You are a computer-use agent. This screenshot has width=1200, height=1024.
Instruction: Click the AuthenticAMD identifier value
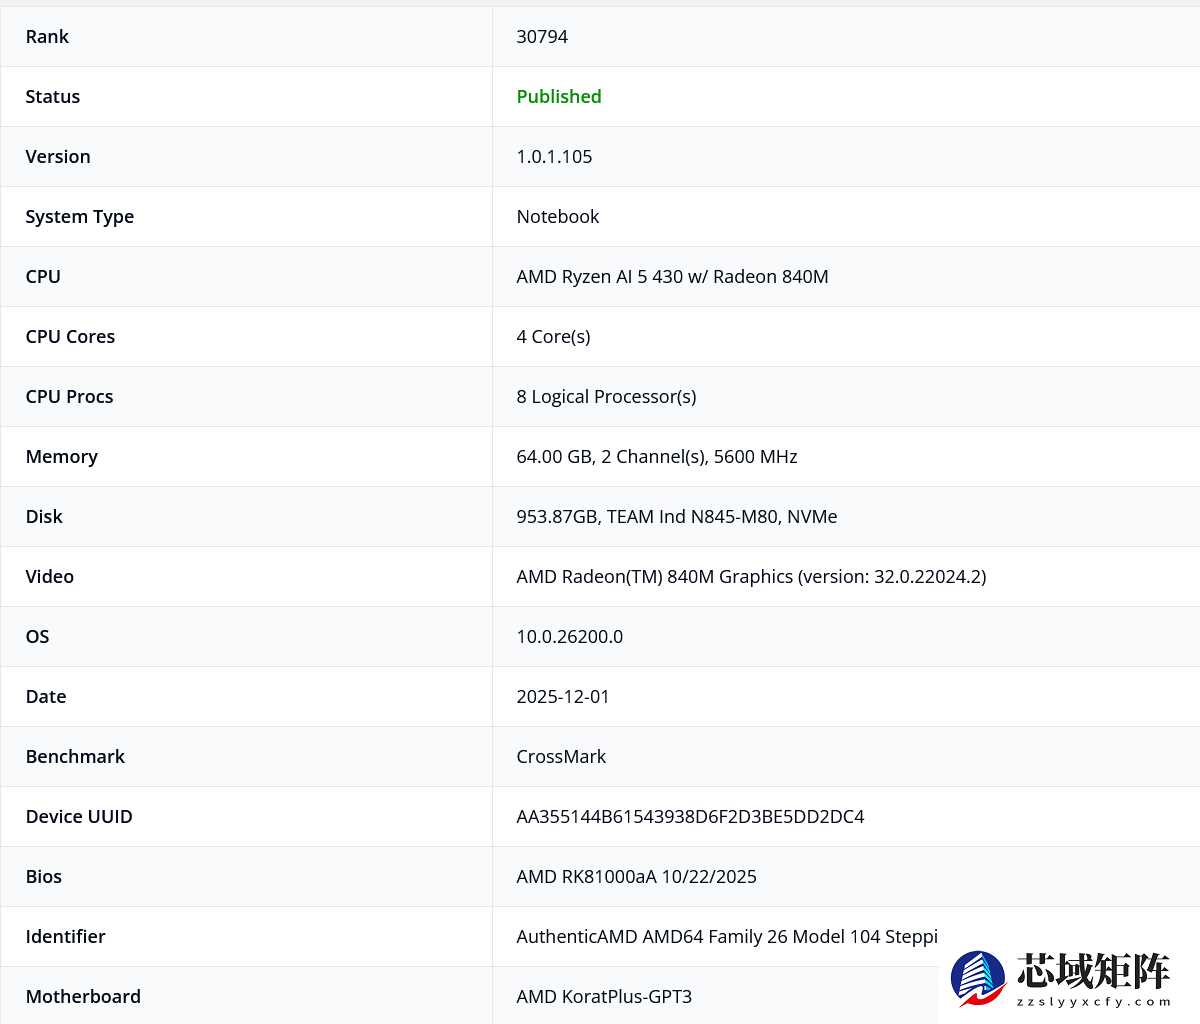726,937
